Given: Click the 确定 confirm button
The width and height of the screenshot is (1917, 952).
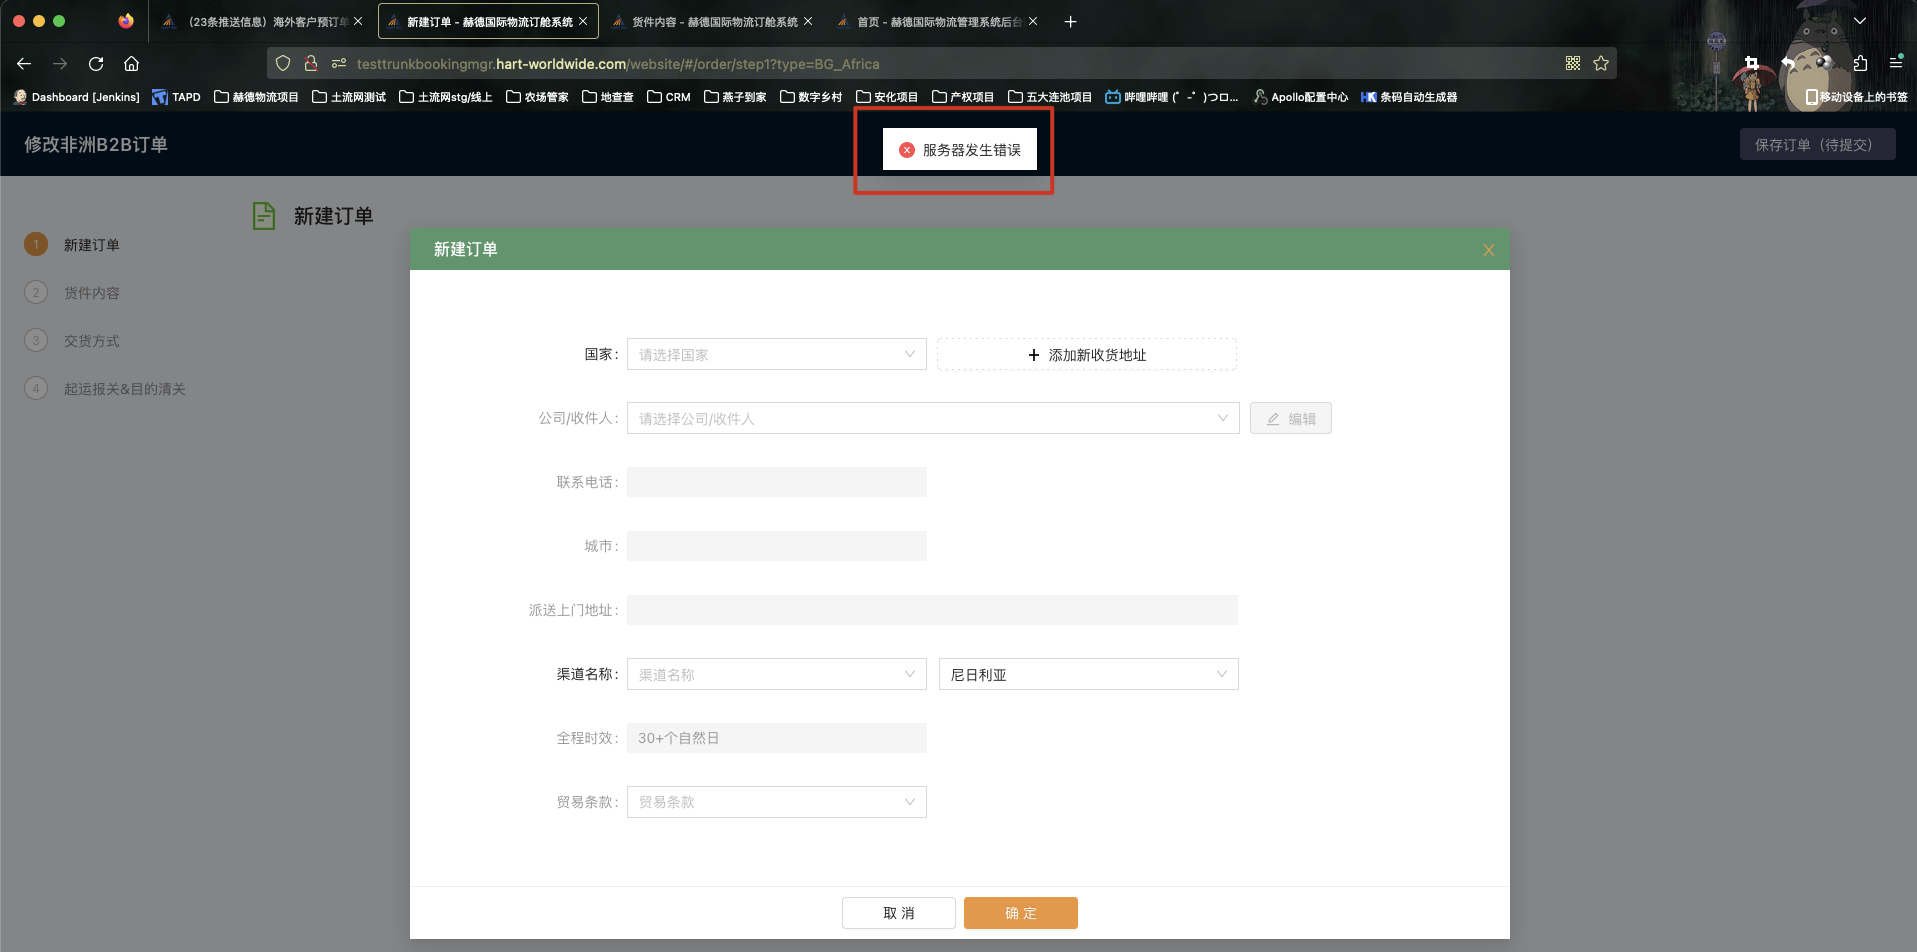Looking at the screenshot, I should tap(1020, 913).
